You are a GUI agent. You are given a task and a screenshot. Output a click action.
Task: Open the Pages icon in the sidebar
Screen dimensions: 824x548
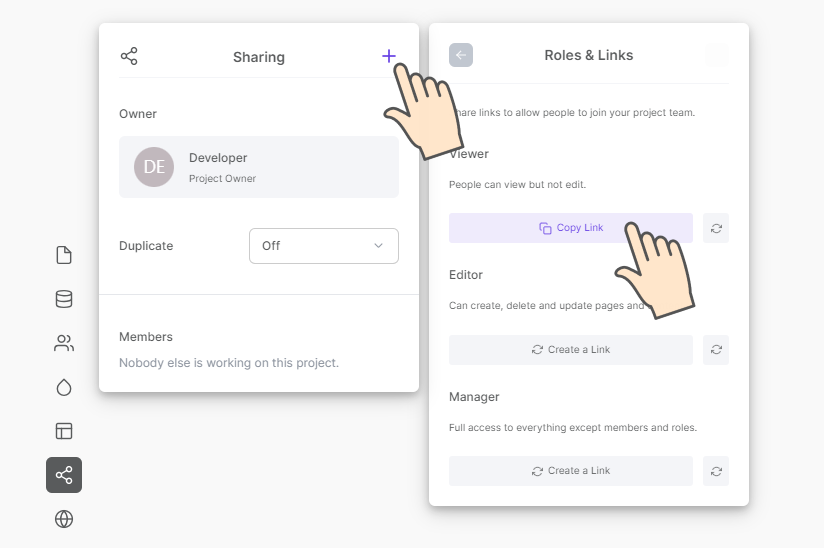[64, 255]
